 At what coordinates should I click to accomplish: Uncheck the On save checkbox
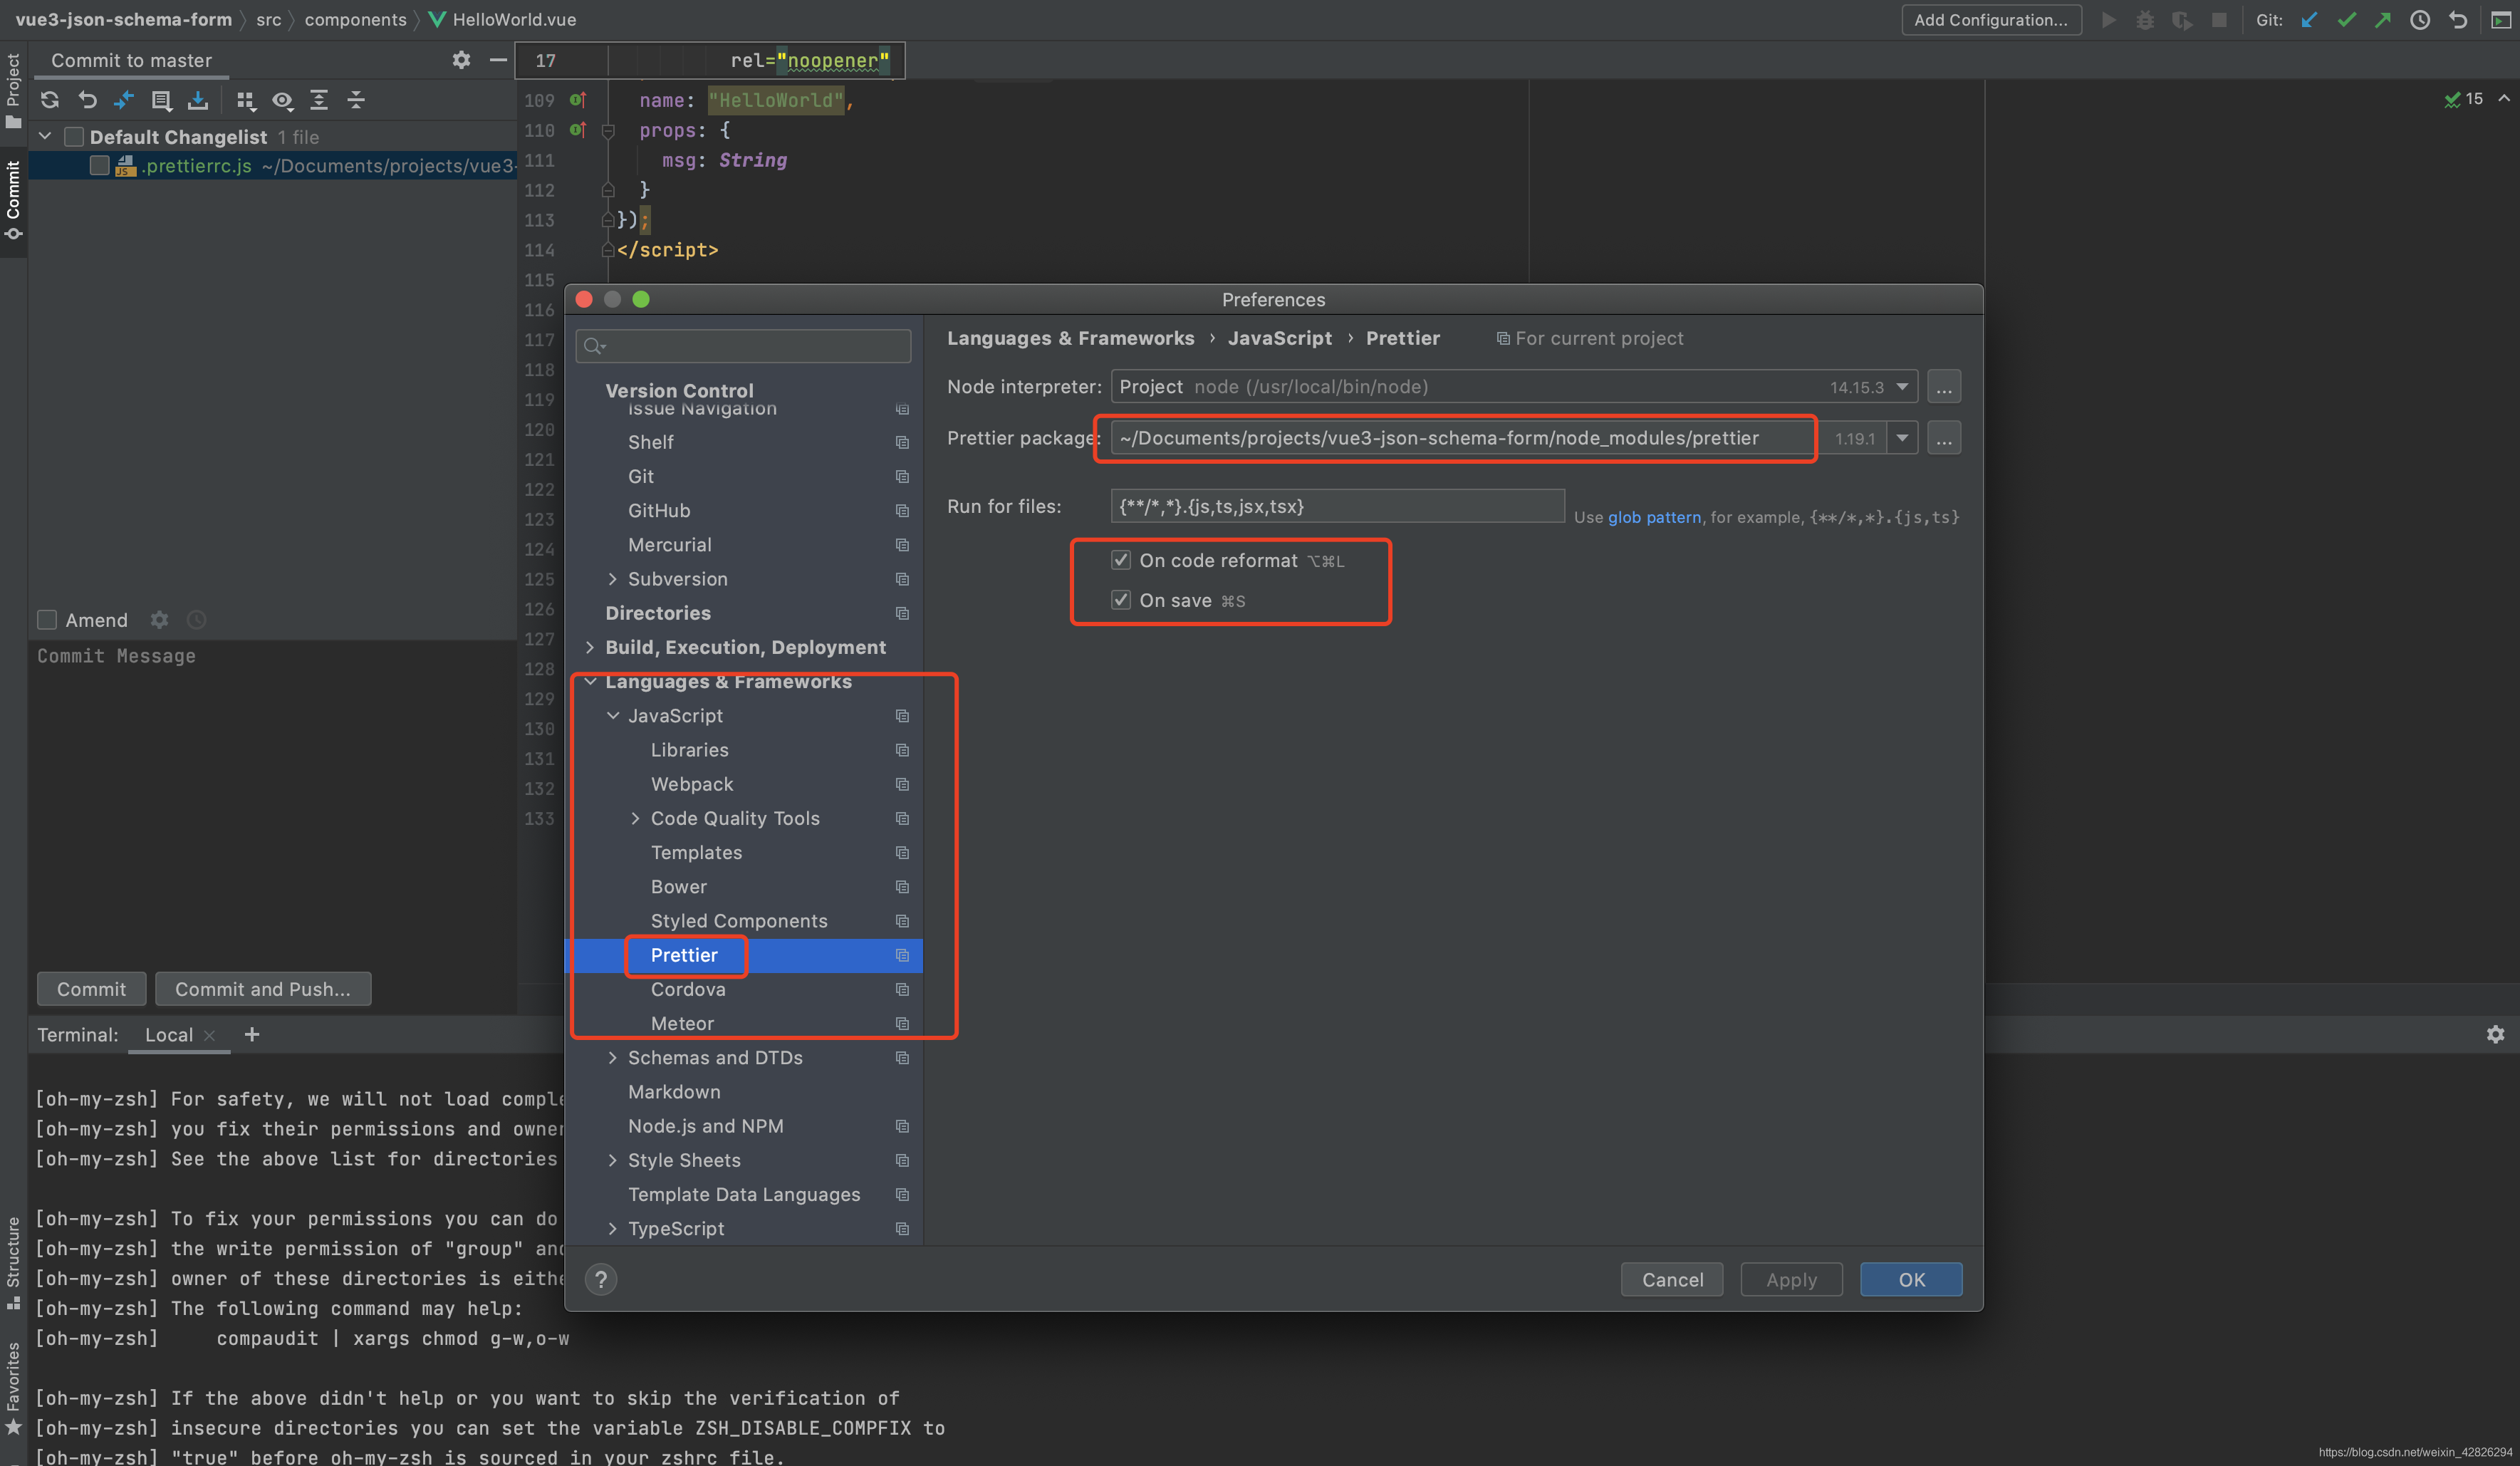tap(1121, 600)
